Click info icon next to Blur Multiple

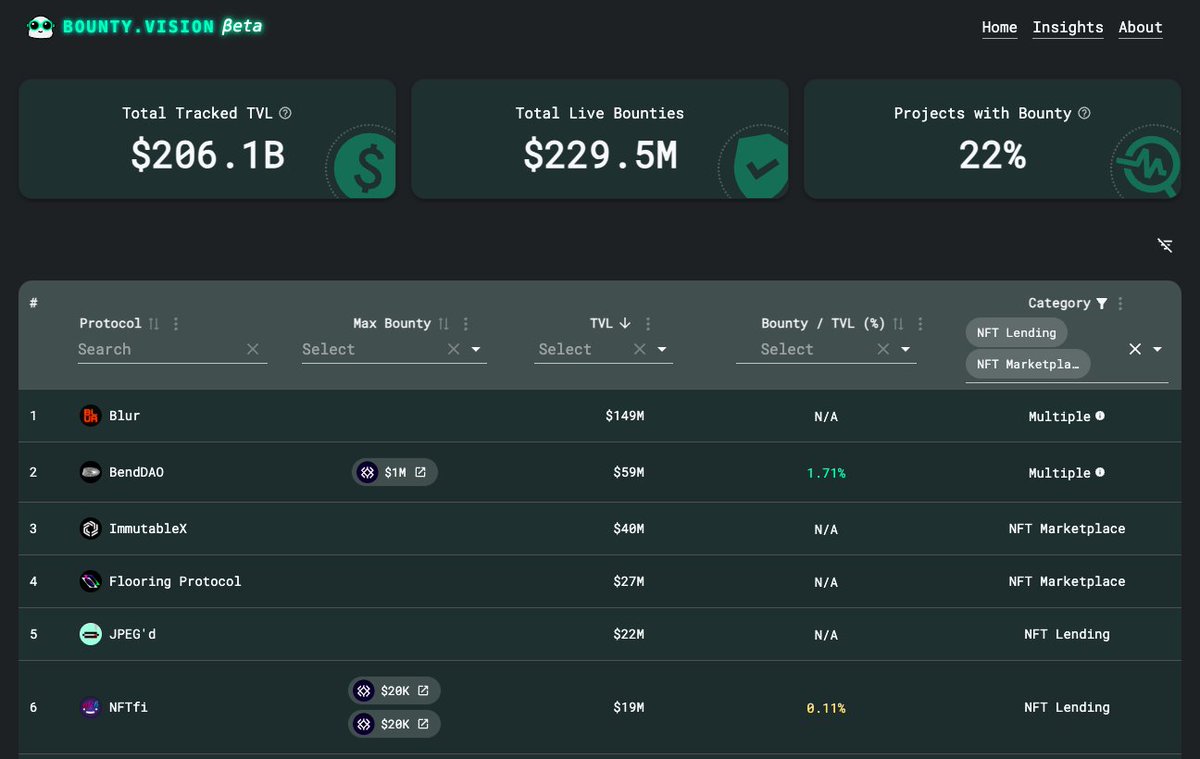point(1100,415)
